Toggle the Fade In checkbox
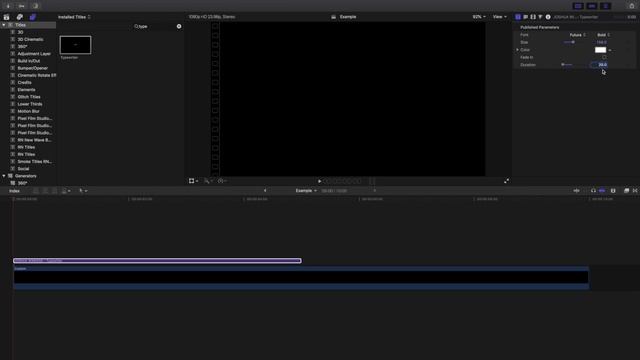The width and height of the screenshot is (640, 360). 604,58
